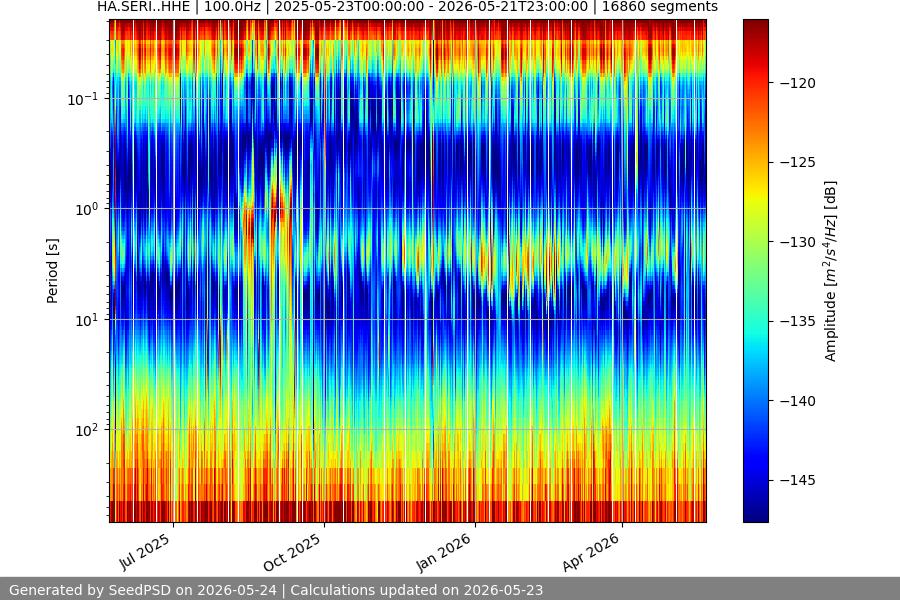Click the amplitude colorbar gradient

click(x=755, y=271)
